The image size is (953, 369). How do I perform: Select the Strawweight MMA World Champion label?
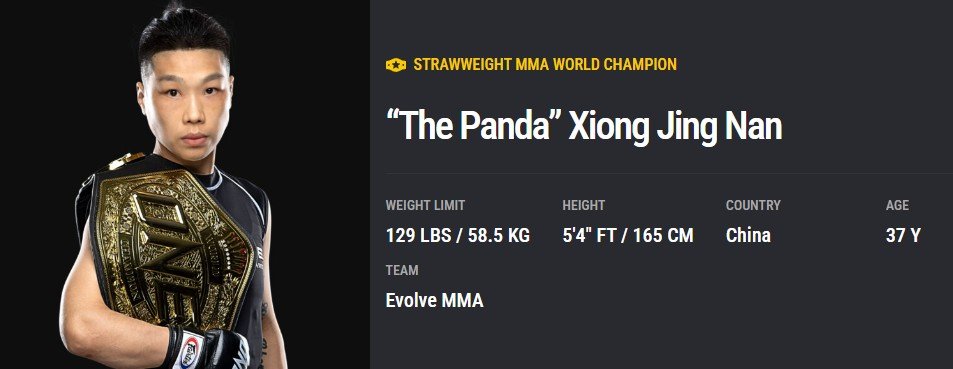coord(545,64)
